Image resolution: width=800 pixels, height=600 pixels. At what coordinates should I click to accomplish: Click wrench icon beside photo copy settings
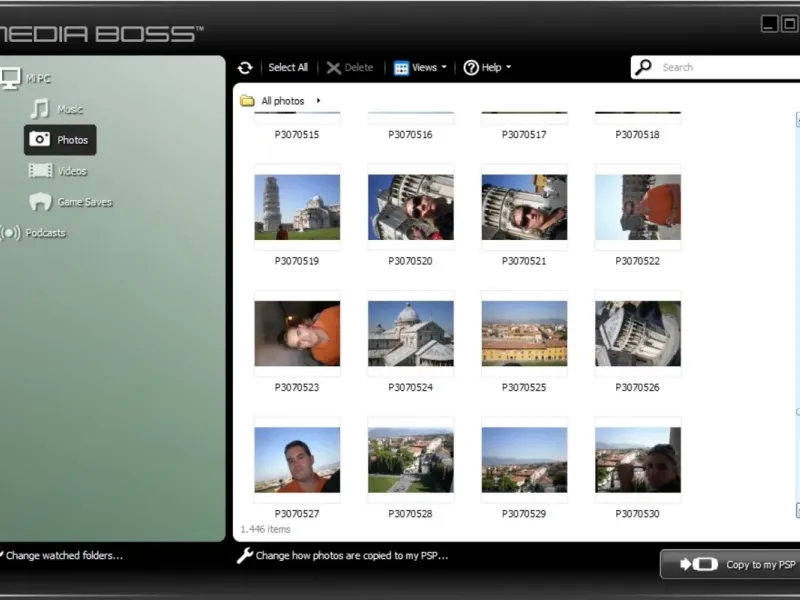pyautogui.click(x=245, y=556)
